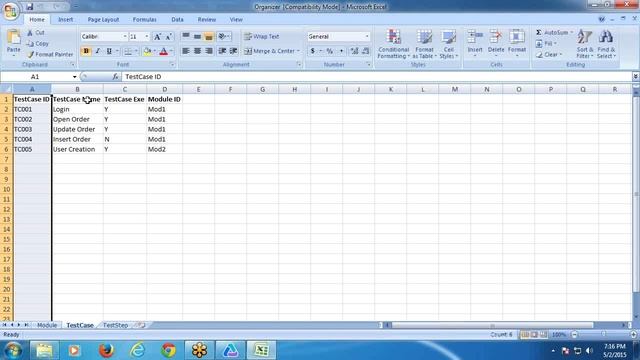Activate the Format Painter

click(50, 54)
